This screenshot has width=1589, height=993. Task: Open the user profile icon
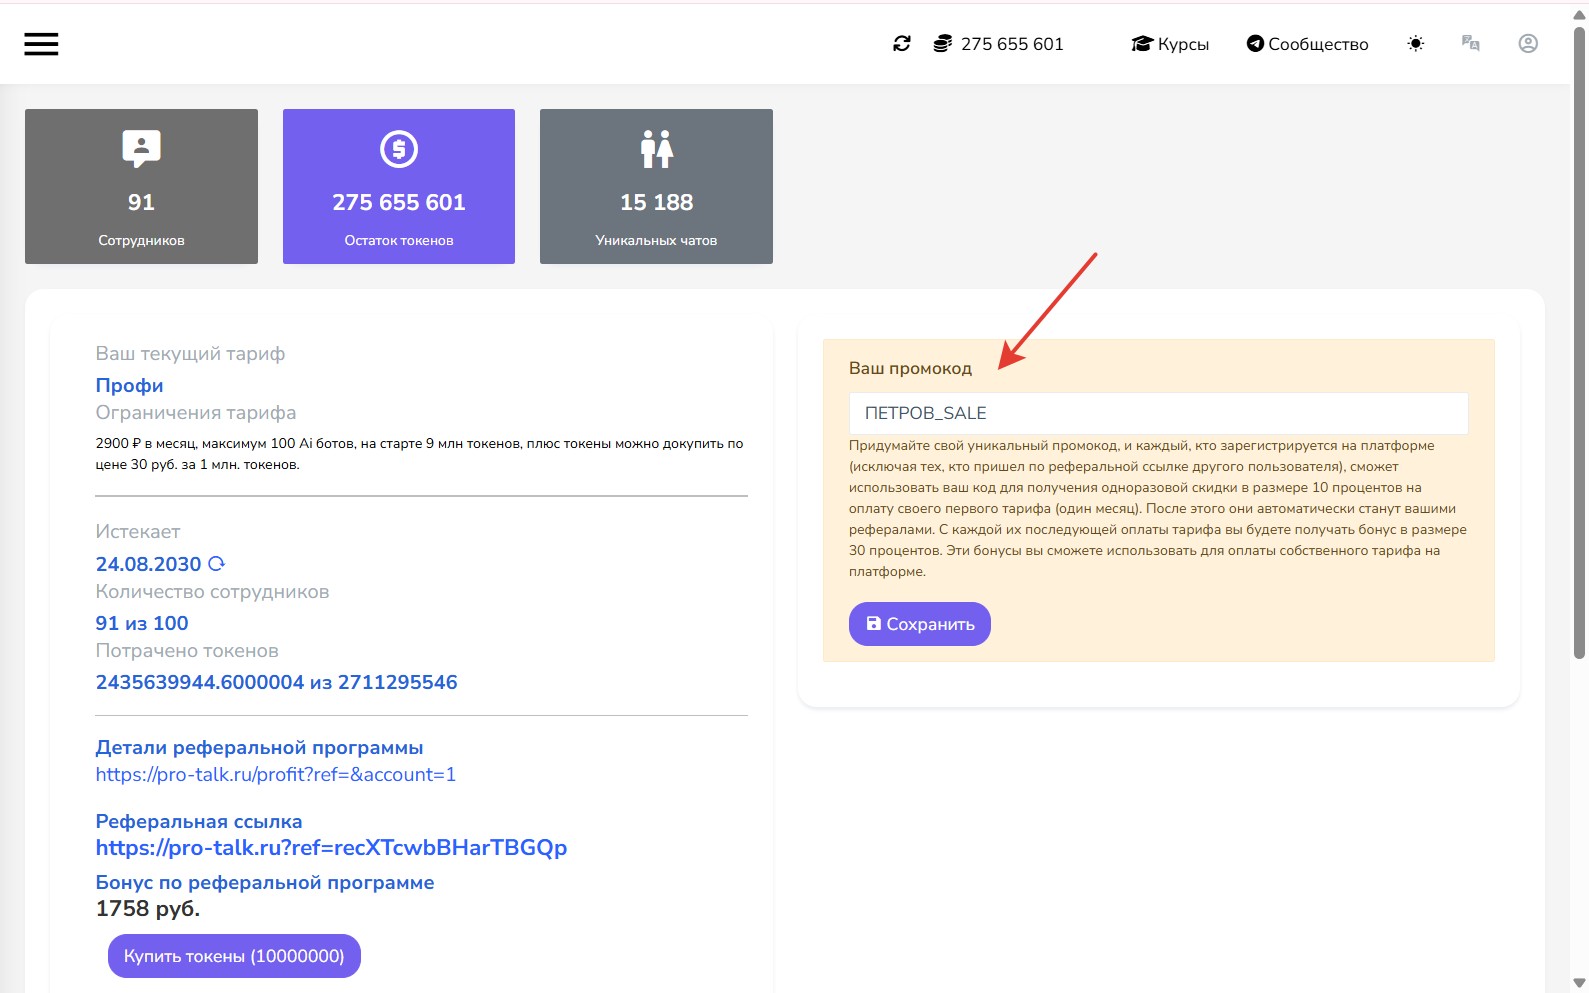click(x=1527, y=44)
